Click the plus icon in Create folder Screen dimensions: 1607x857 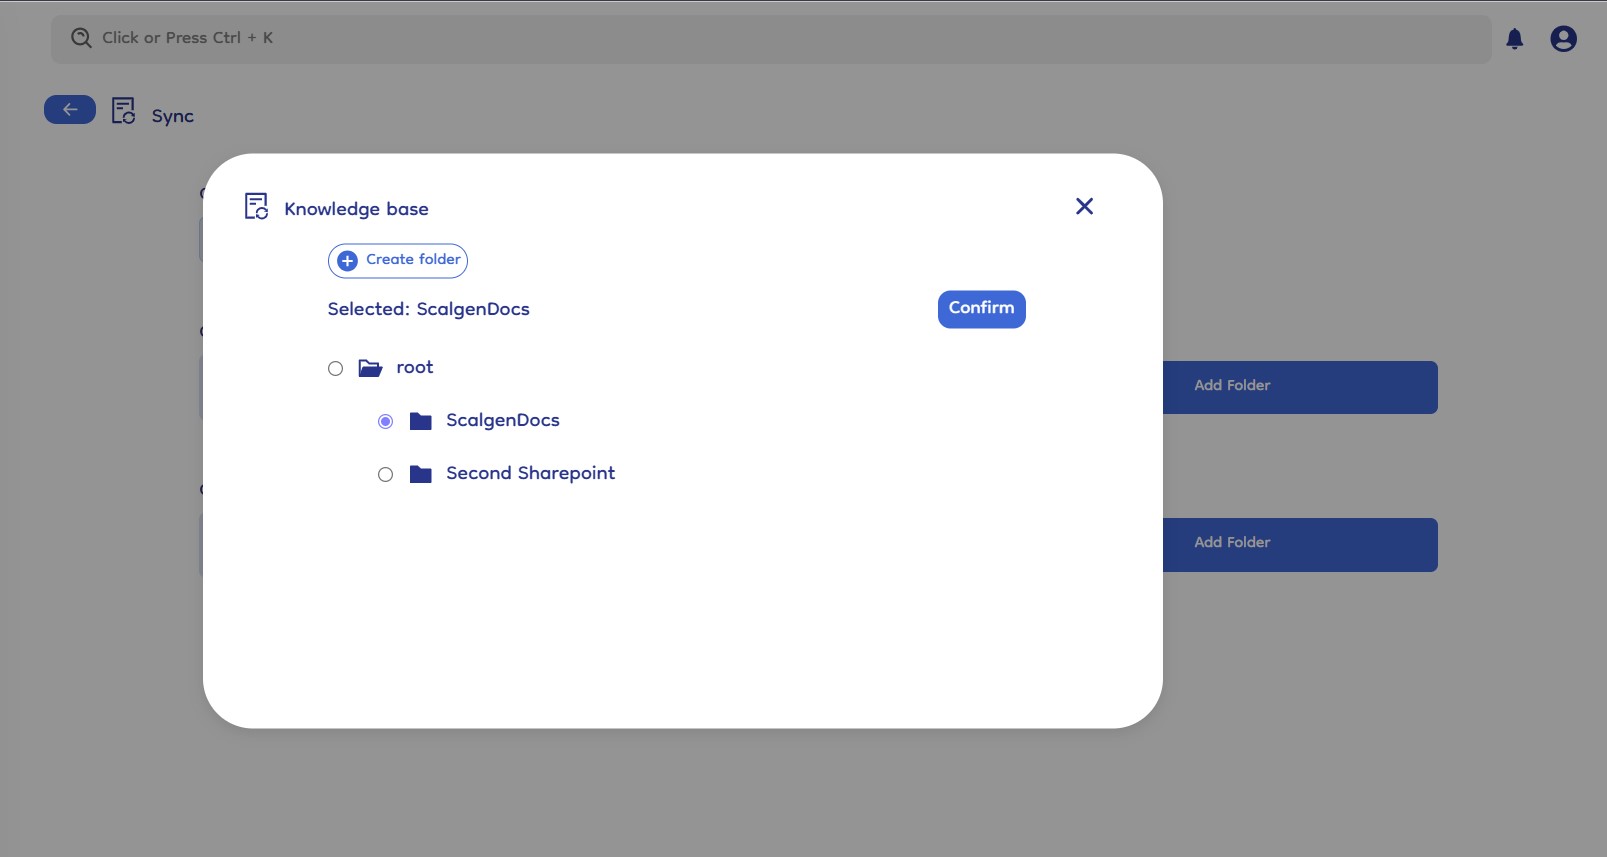tap(347, 261)
